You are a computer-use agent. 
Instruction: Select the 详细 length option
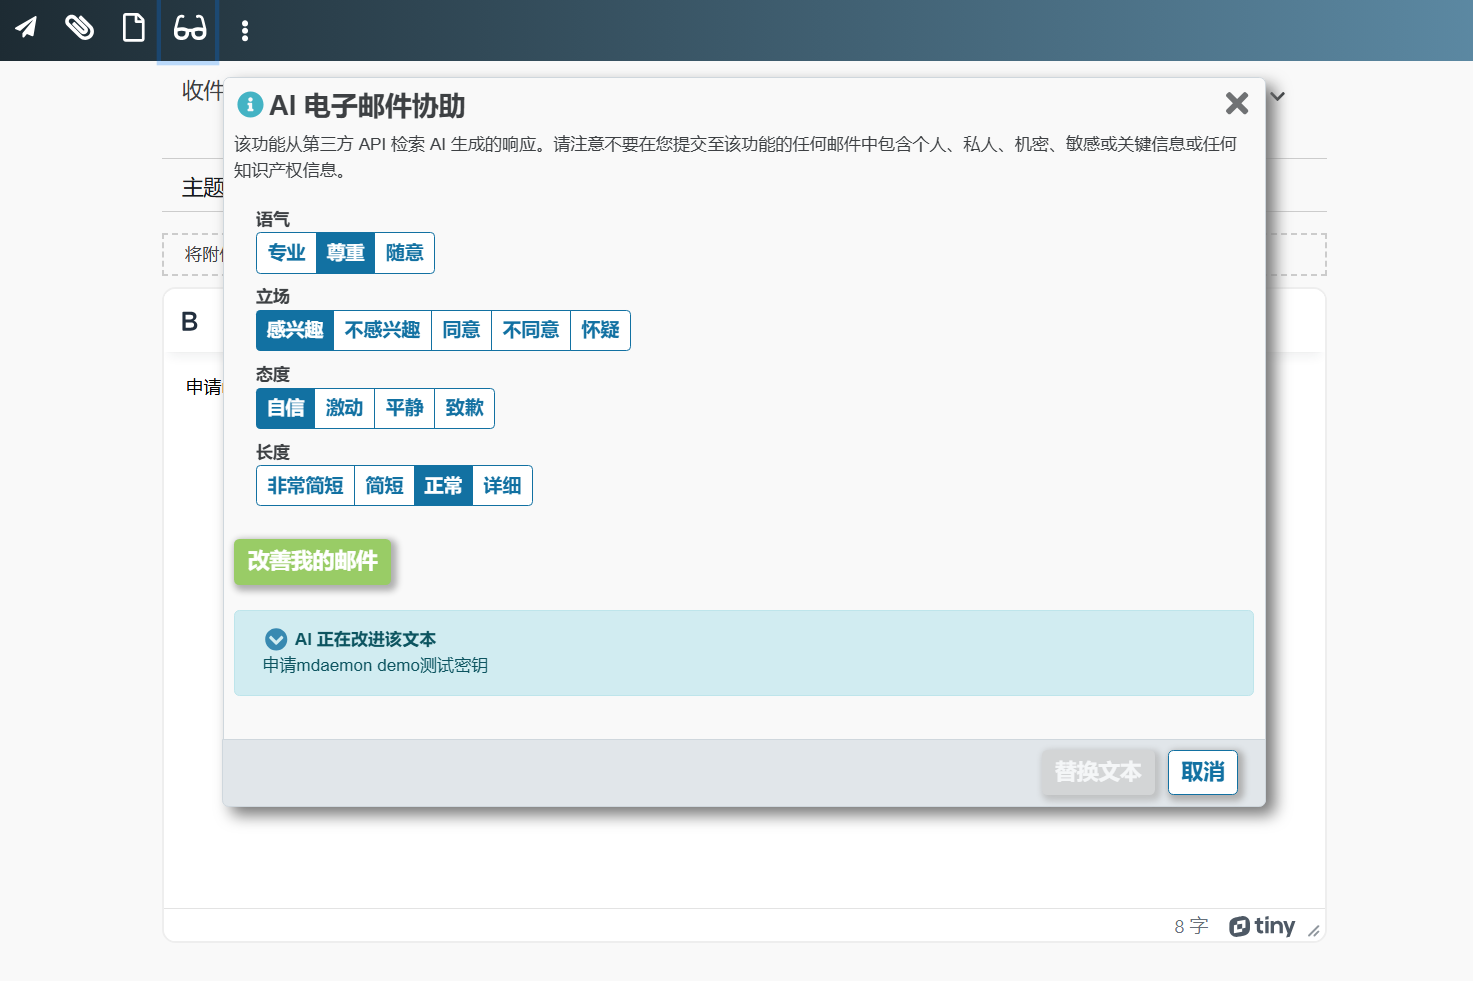tap(503, 486)
